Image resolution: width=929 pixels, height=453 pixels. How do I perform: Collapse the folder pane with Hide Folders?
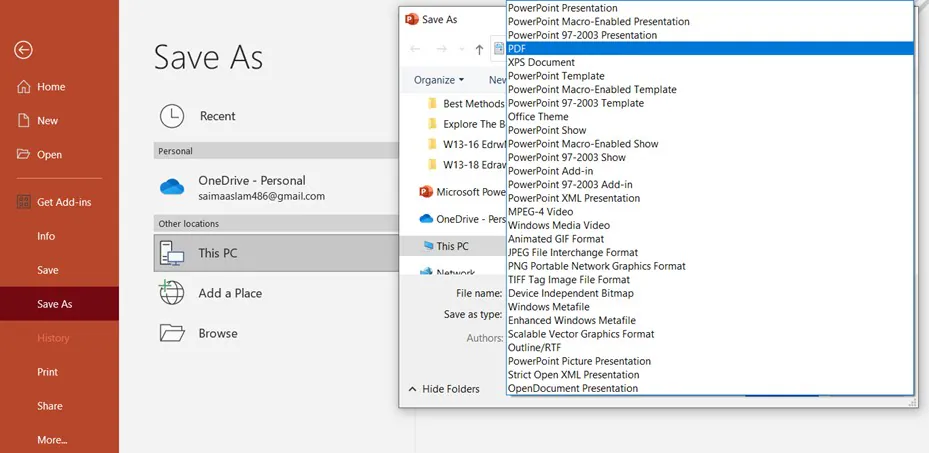click(443, 389)
